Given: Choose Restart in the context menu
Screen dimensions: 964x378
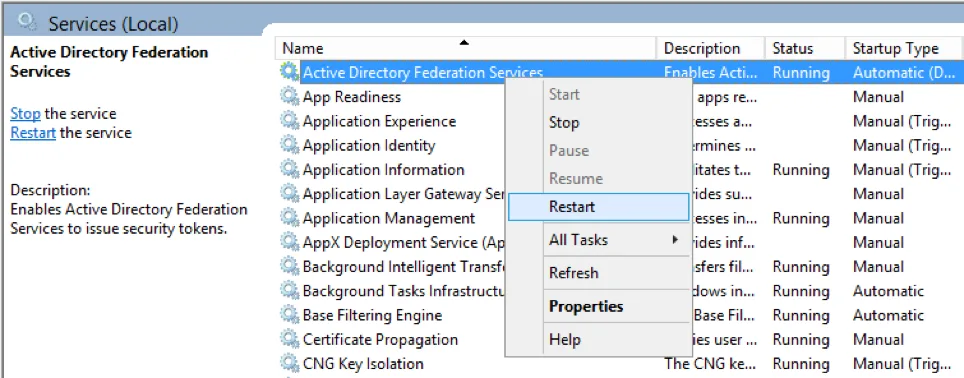Looking at the screenshot, I should [x=598, y=207].
